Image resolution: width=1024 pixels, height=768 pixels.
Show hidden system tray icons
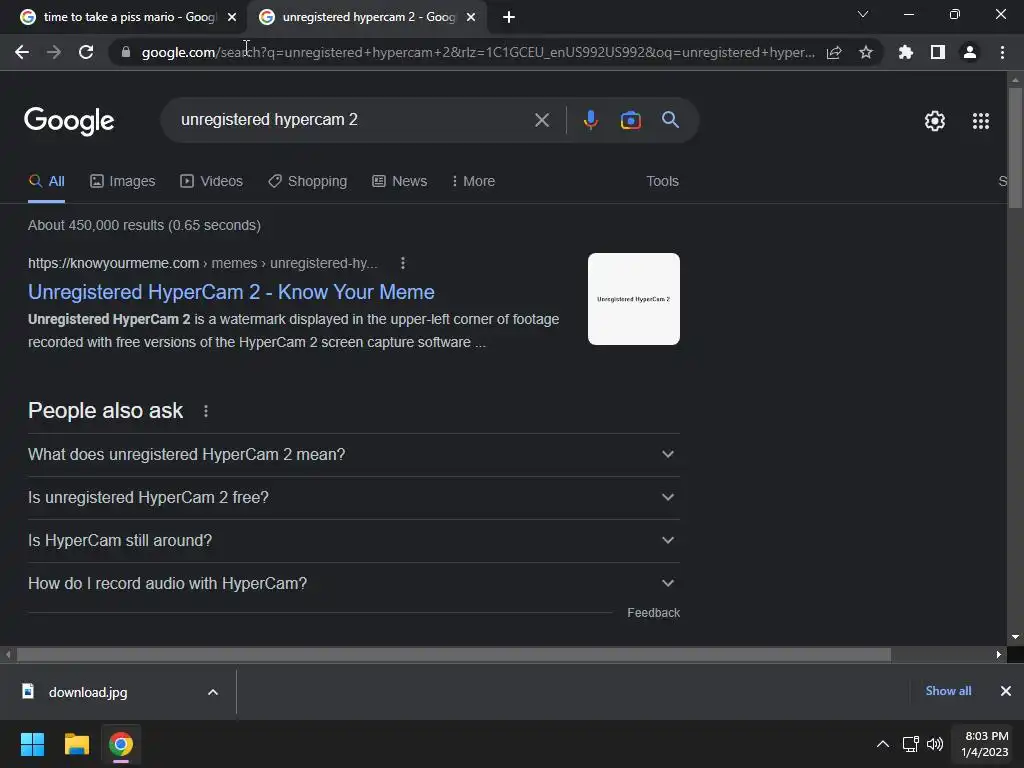882,744
